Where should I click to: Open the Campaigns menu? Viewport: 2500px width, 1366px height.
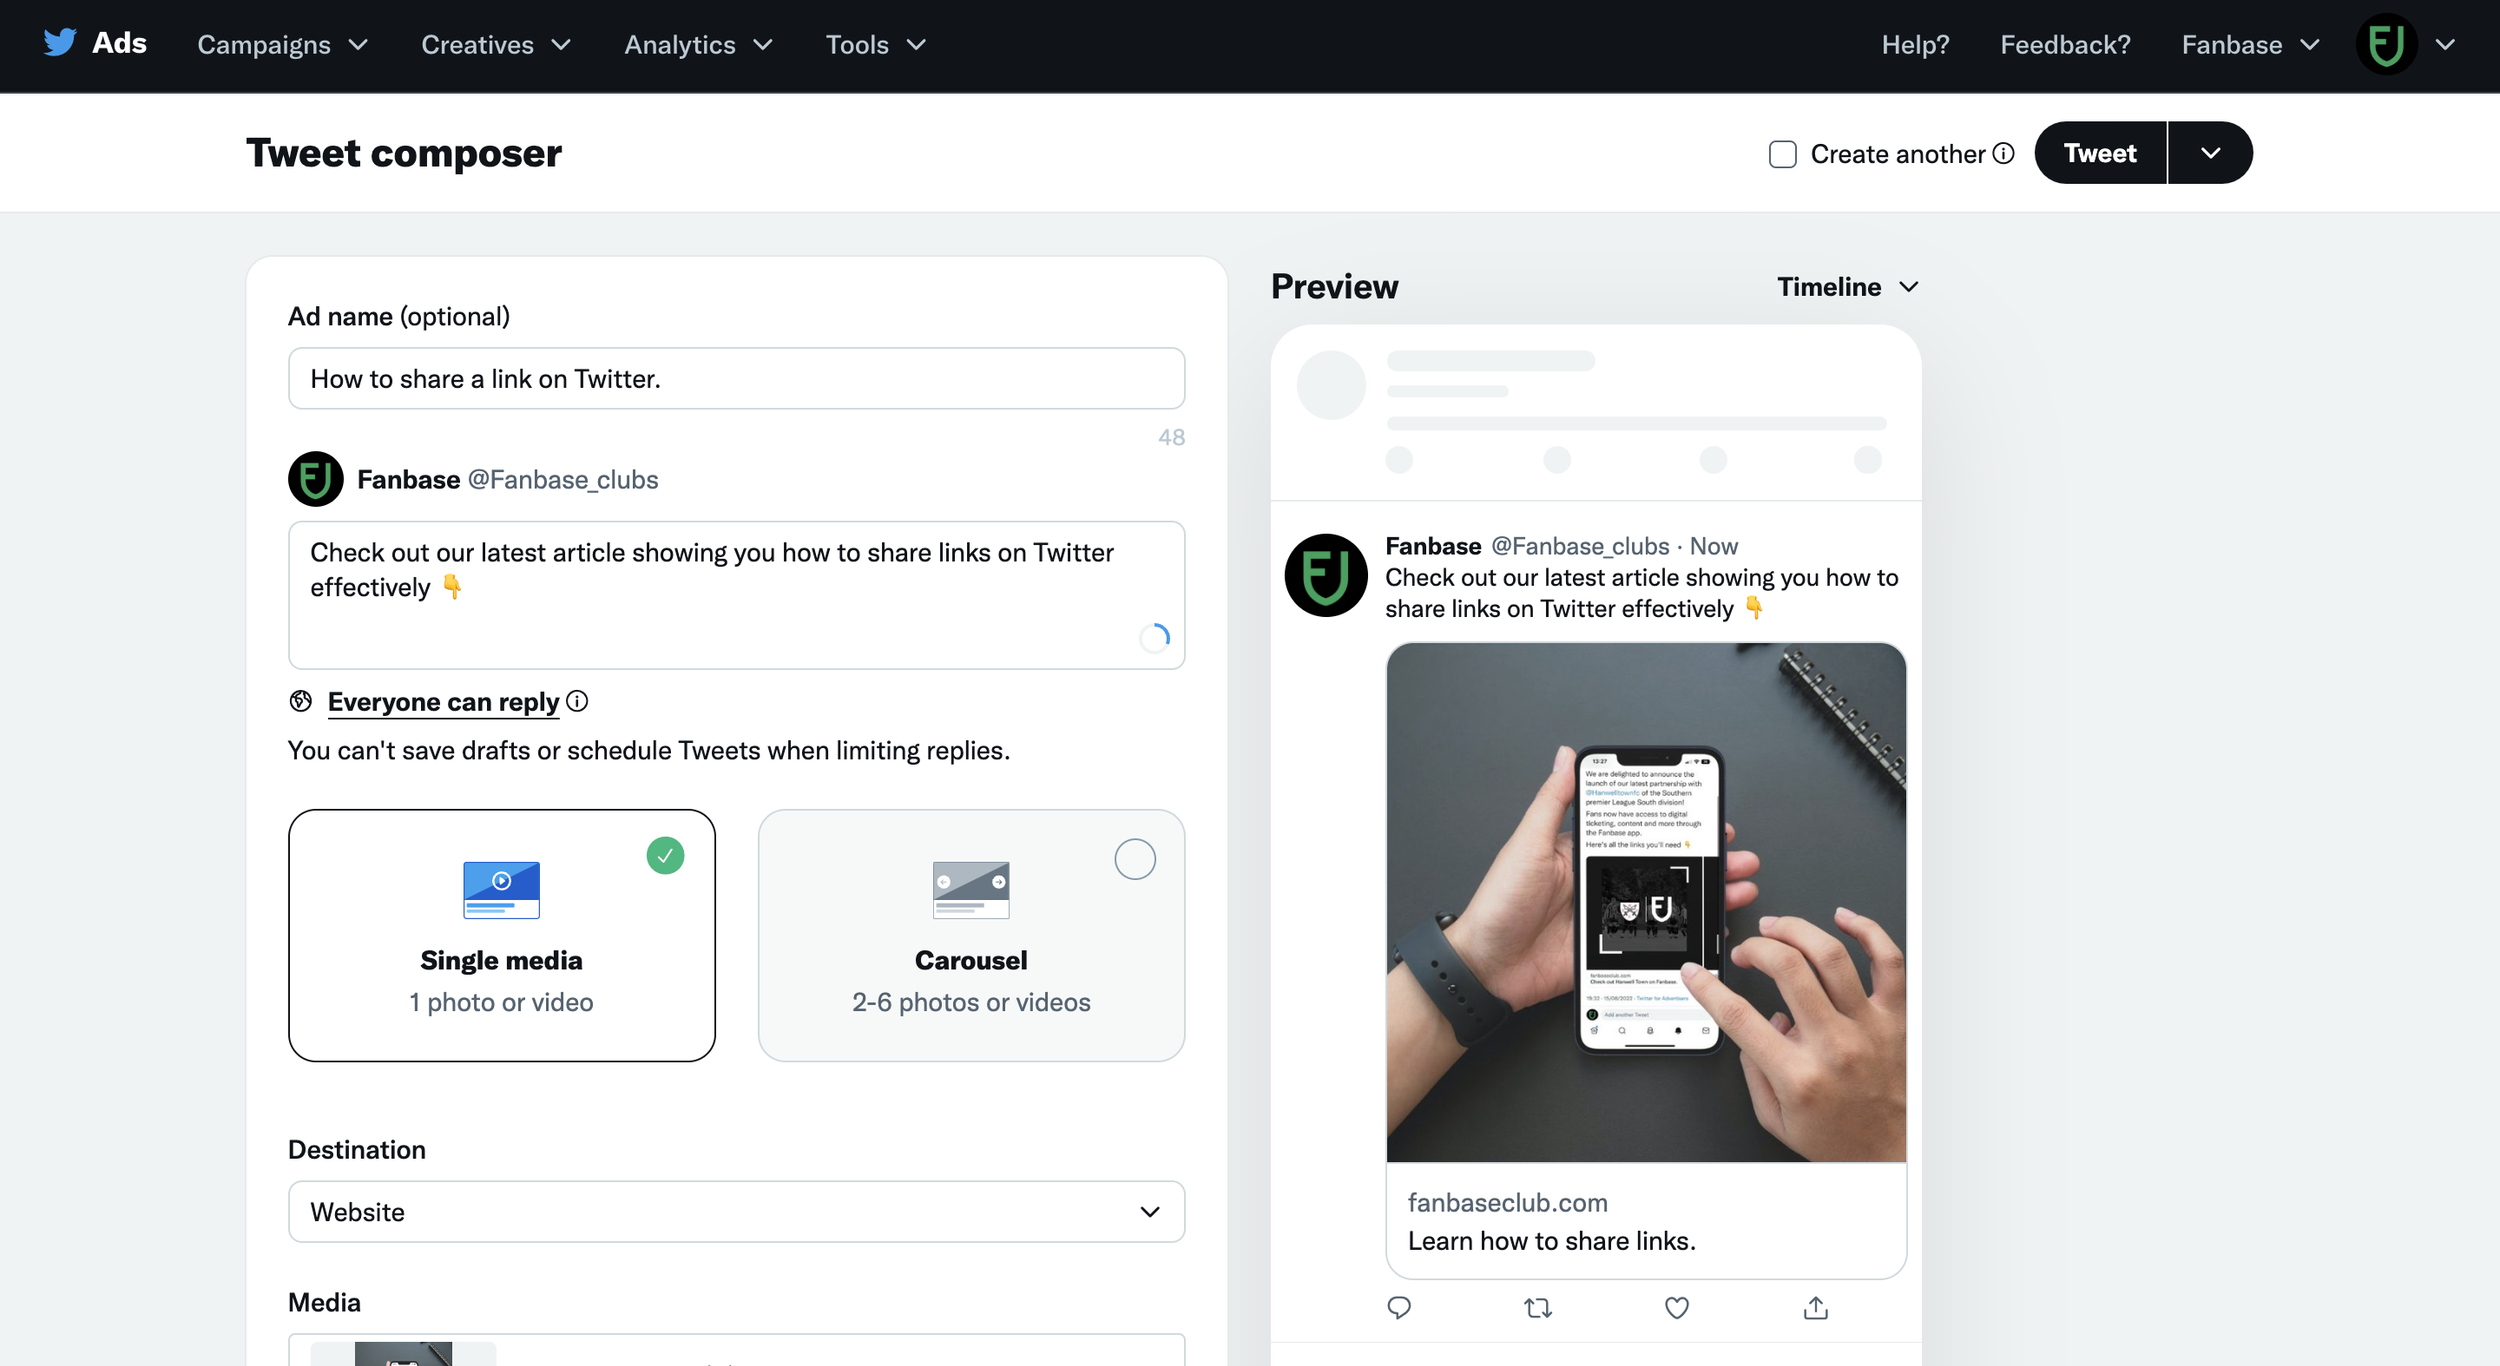click(283, 45)
